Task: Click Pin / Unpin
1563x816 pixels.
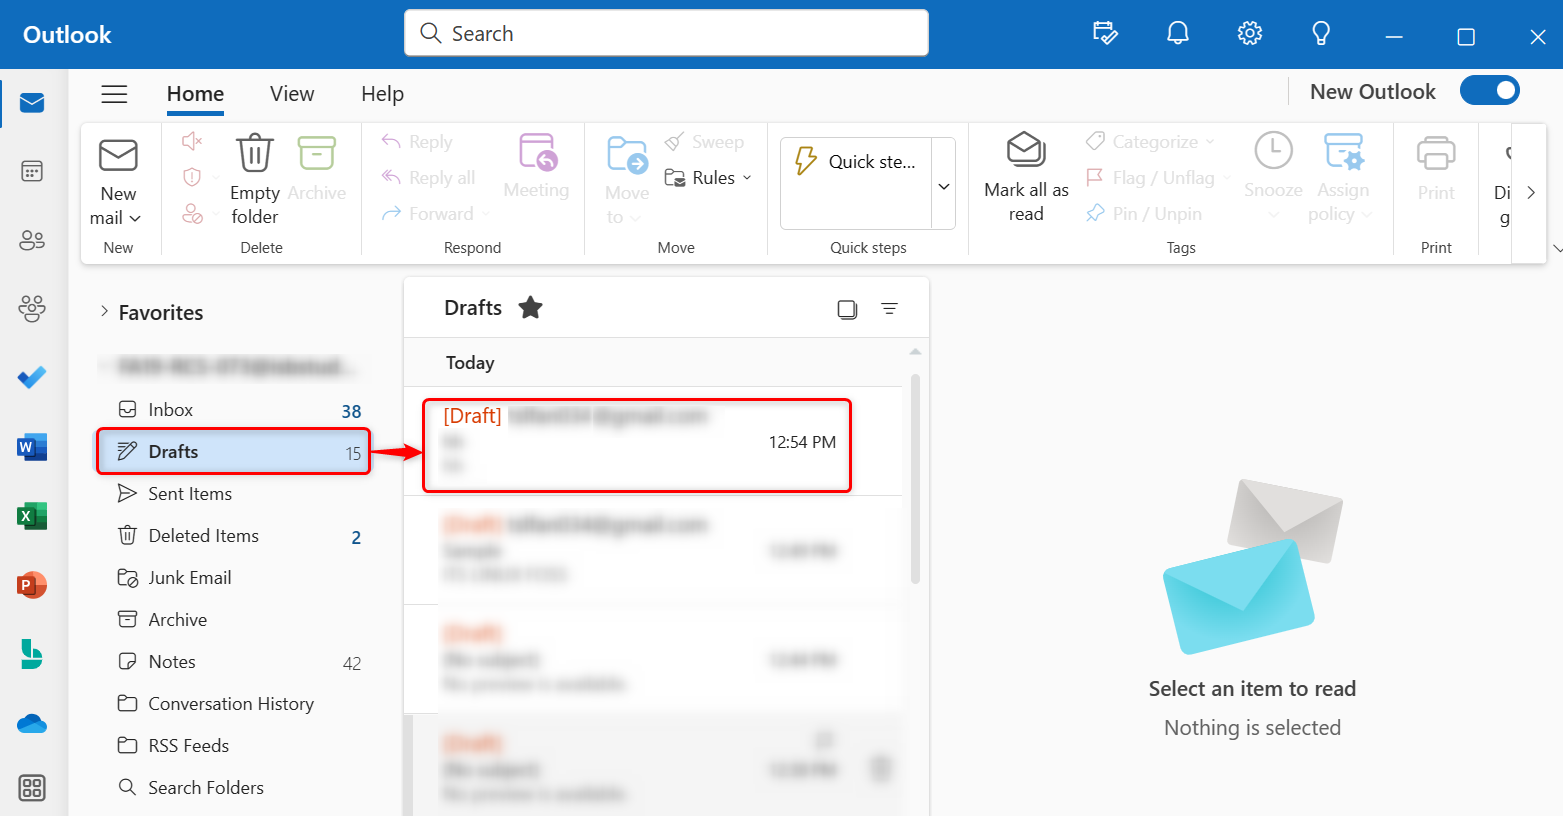Action: 1144,214
